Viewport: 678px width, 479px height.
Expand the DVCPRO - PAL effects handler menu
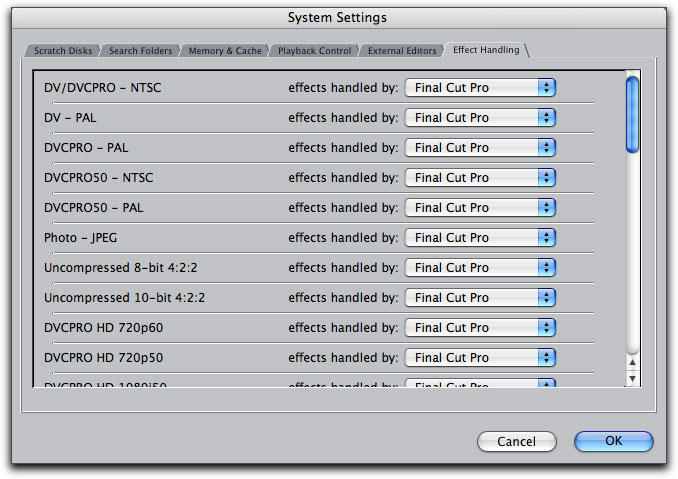[480, 148]
